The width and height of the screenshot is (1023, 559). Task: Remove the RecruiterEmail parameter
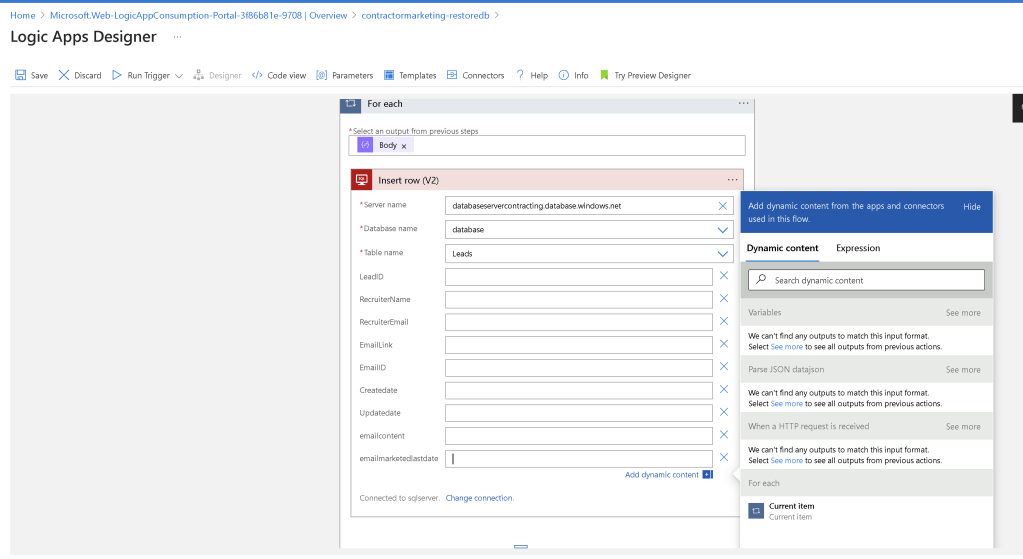(724, 322)
